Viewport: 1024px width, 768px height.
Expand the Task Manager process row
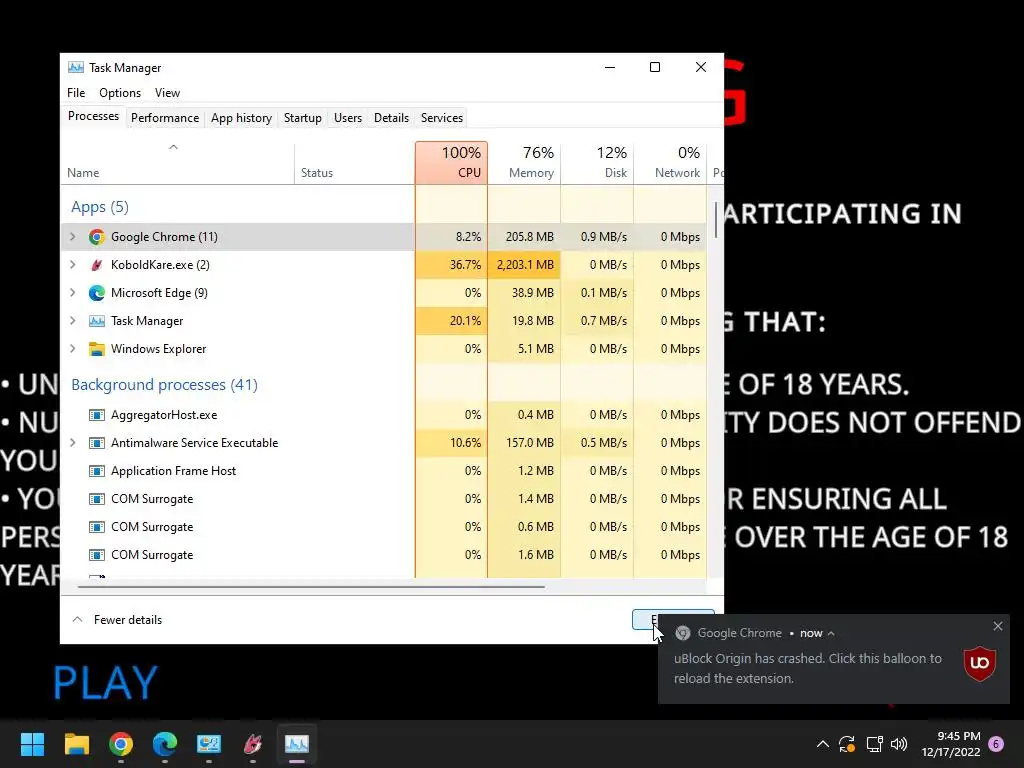(72, 321)
